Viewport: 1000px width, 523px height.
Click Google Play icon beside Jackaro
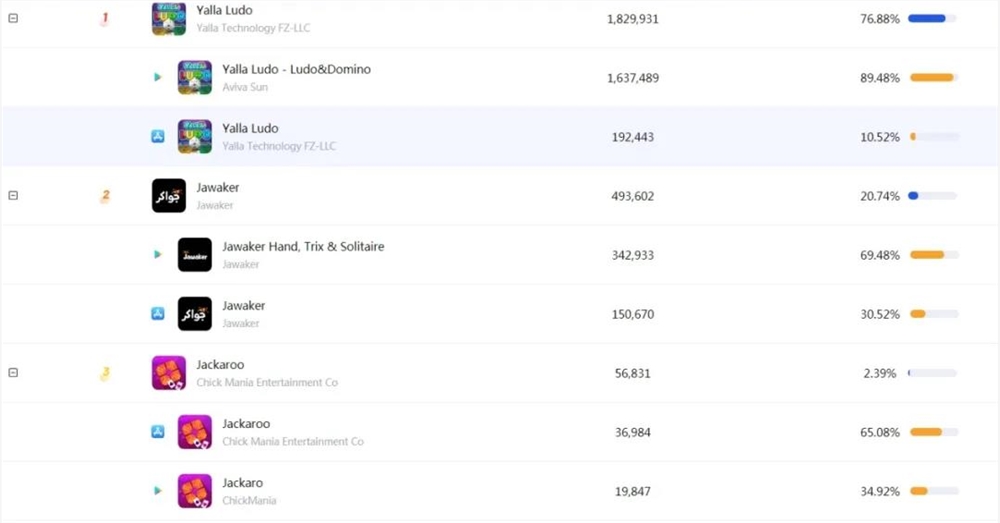click(x=157, y=491)
